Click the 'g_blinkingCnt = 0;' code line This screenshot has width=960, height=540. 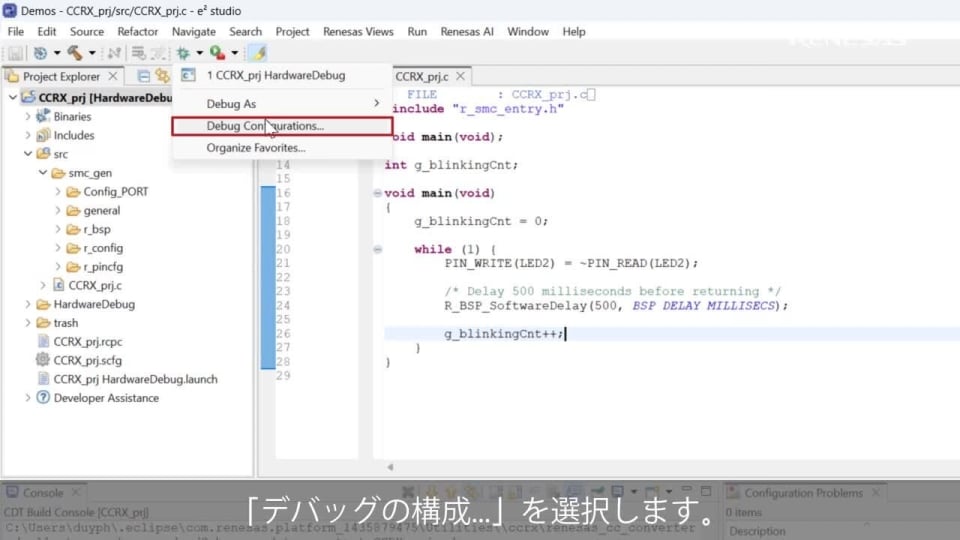481,221
